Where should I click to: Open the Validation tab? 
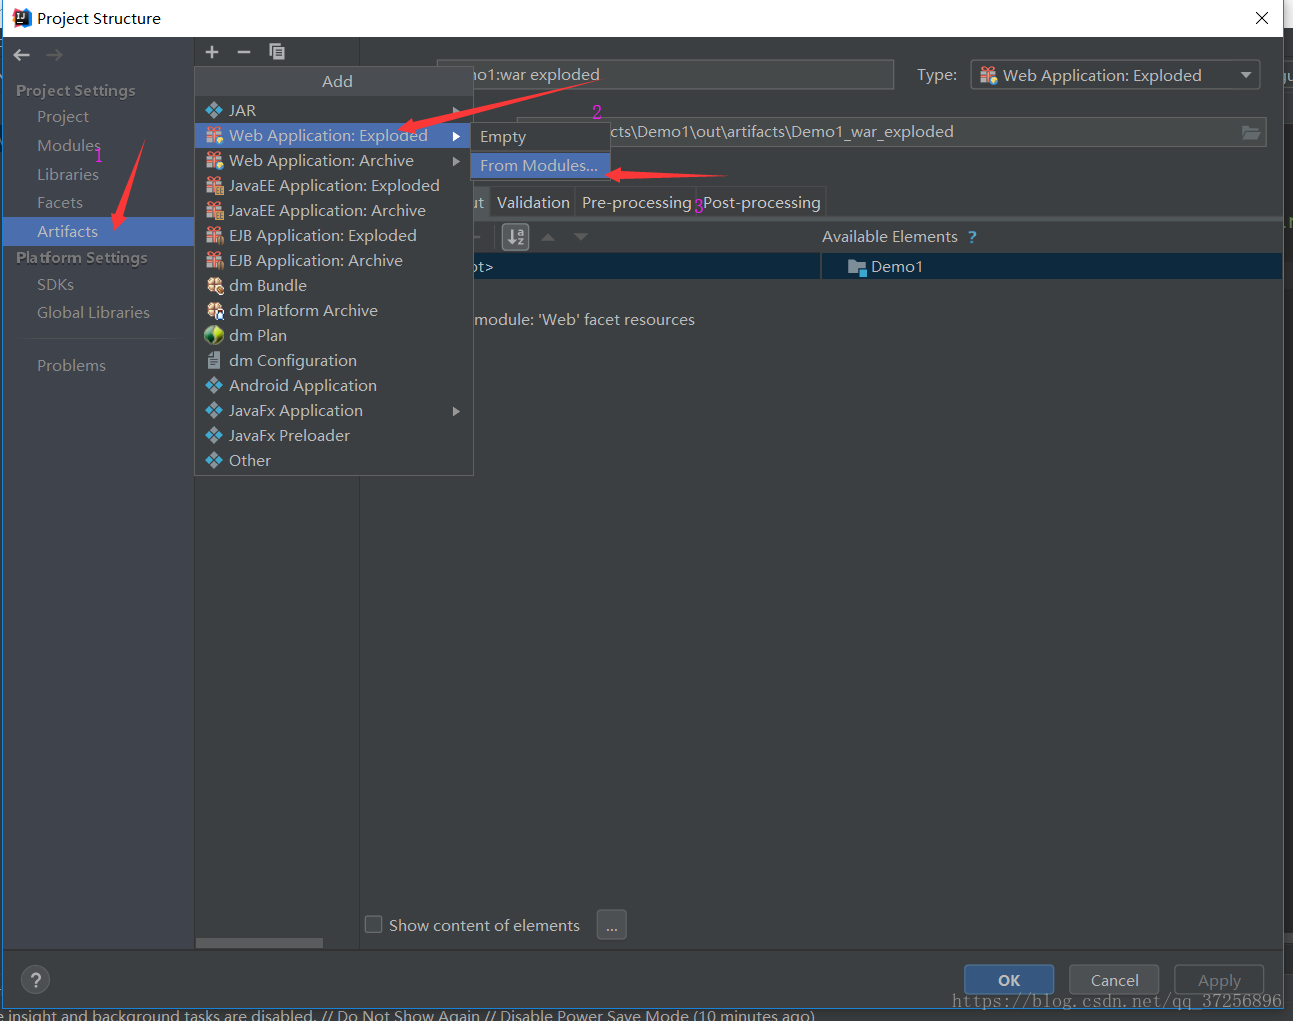533,202
